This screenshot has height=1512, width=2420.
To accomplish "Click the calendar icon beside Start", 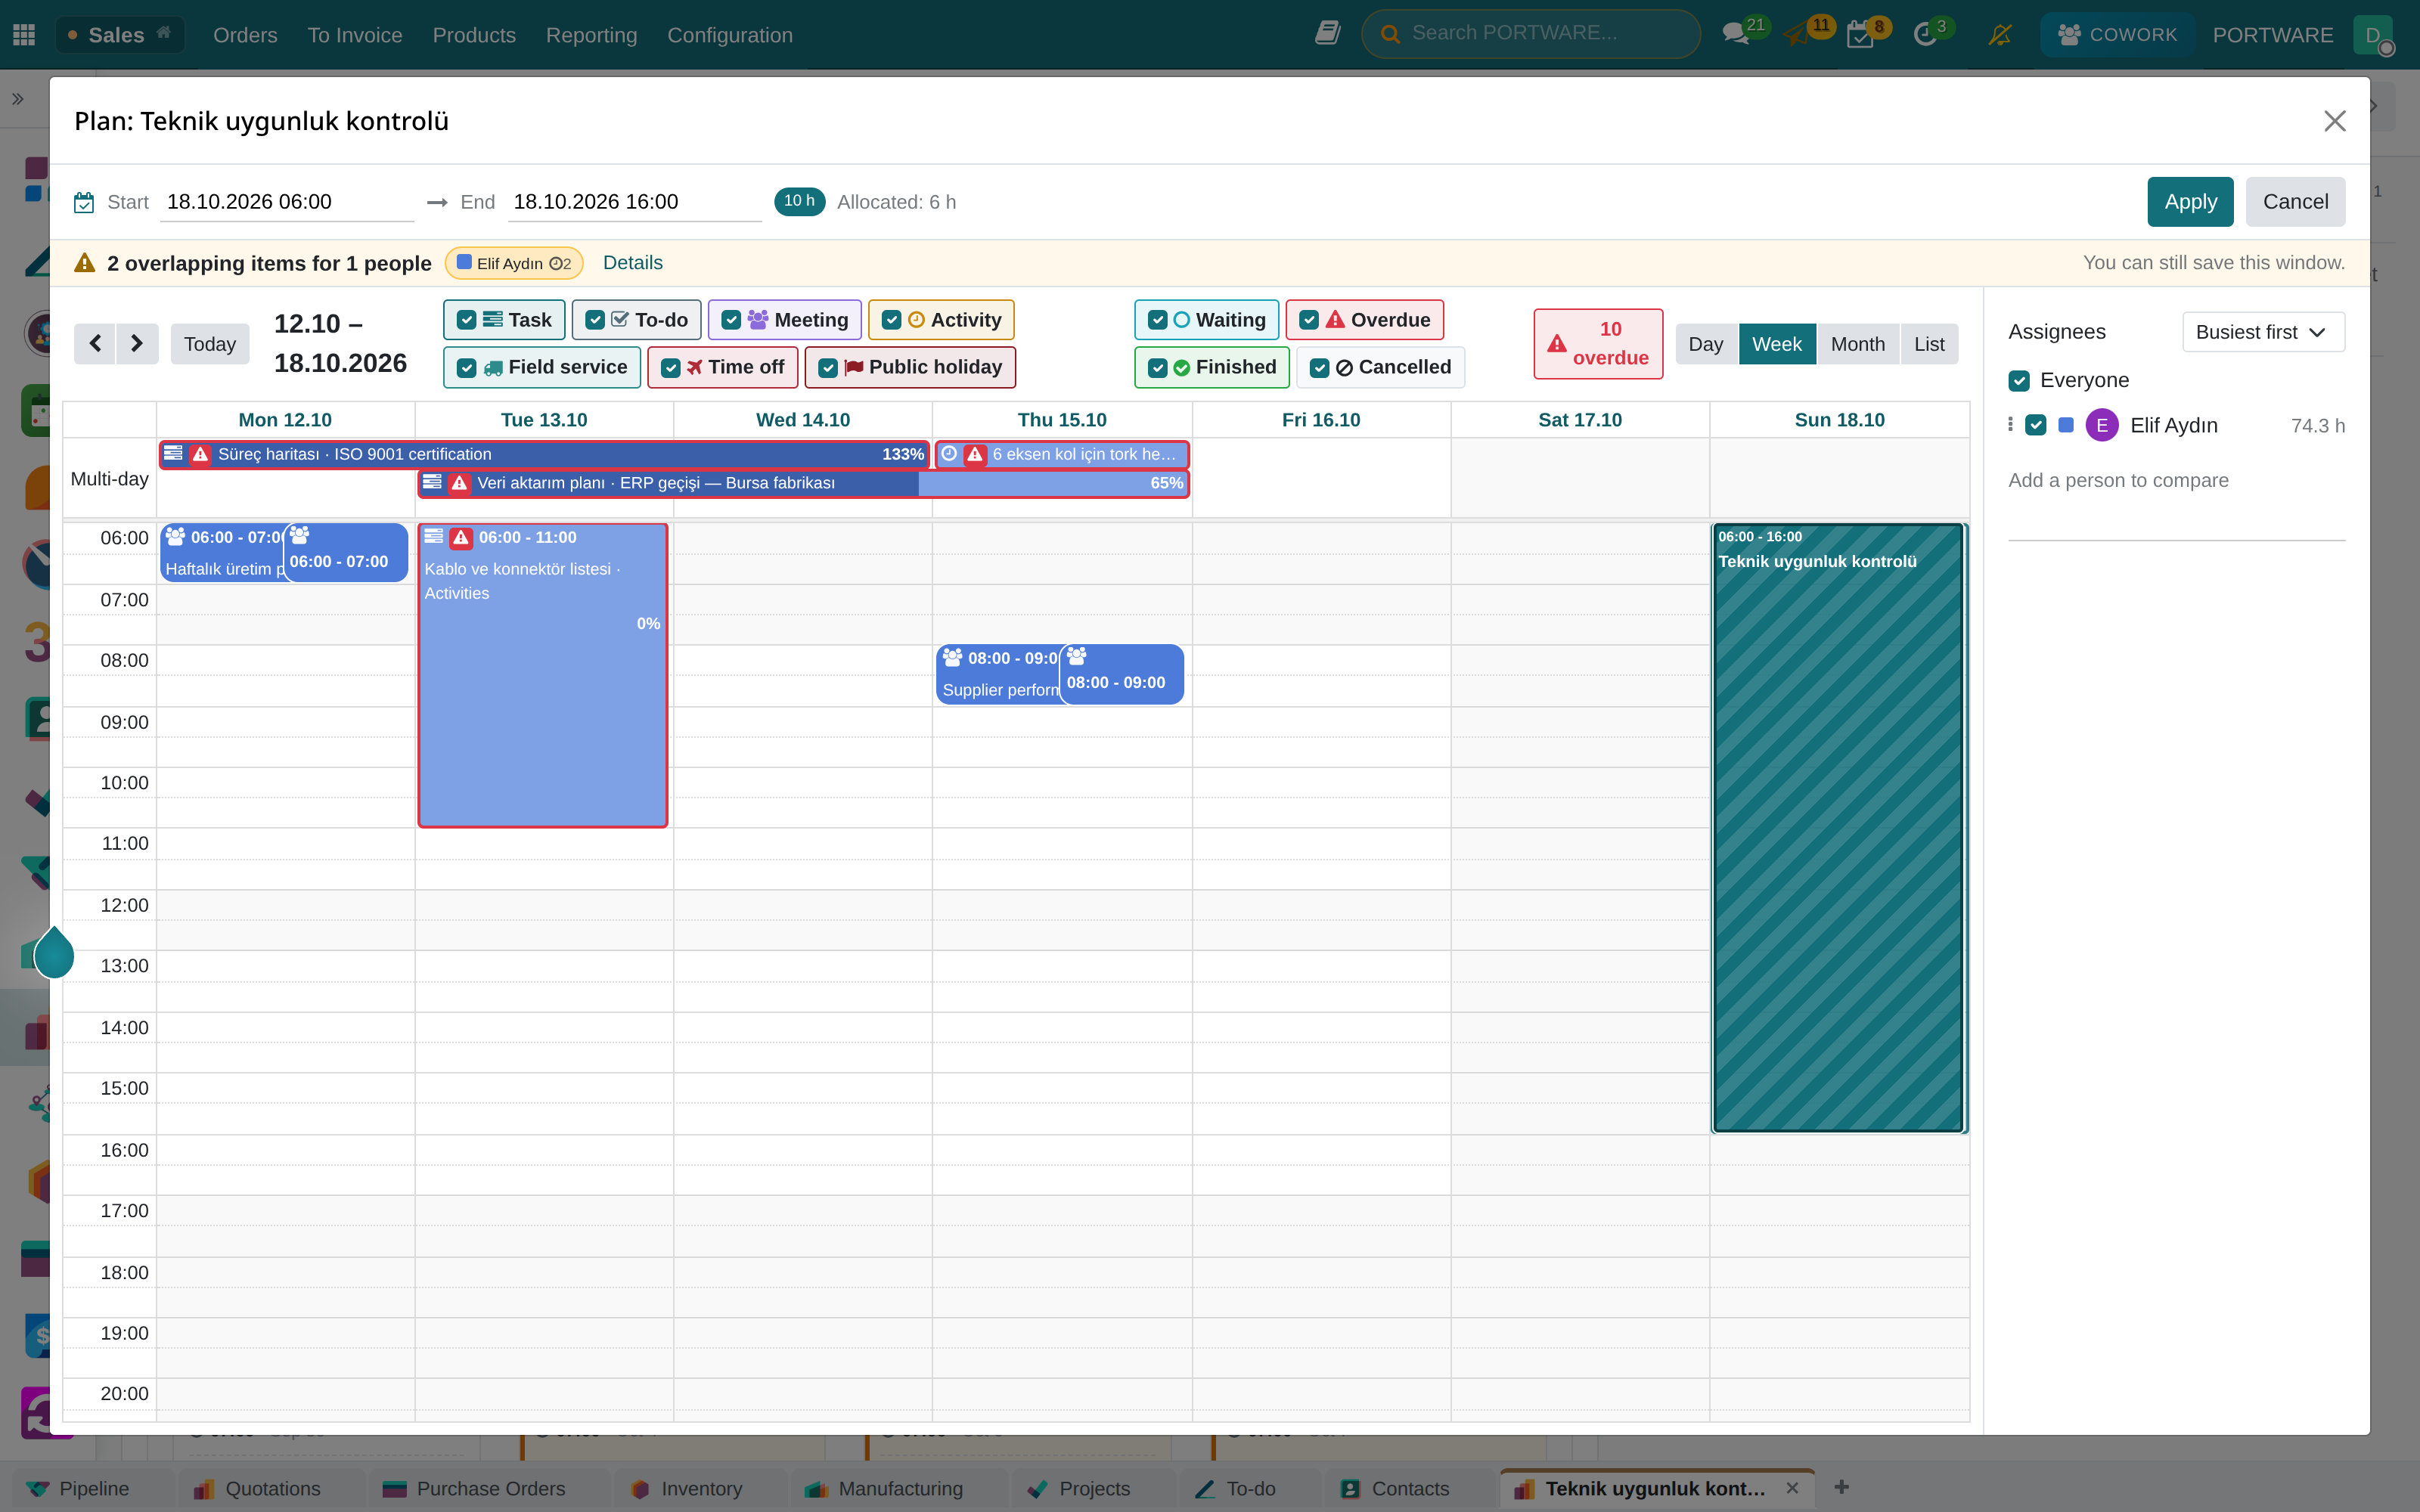I will click(x=84, y=203).
